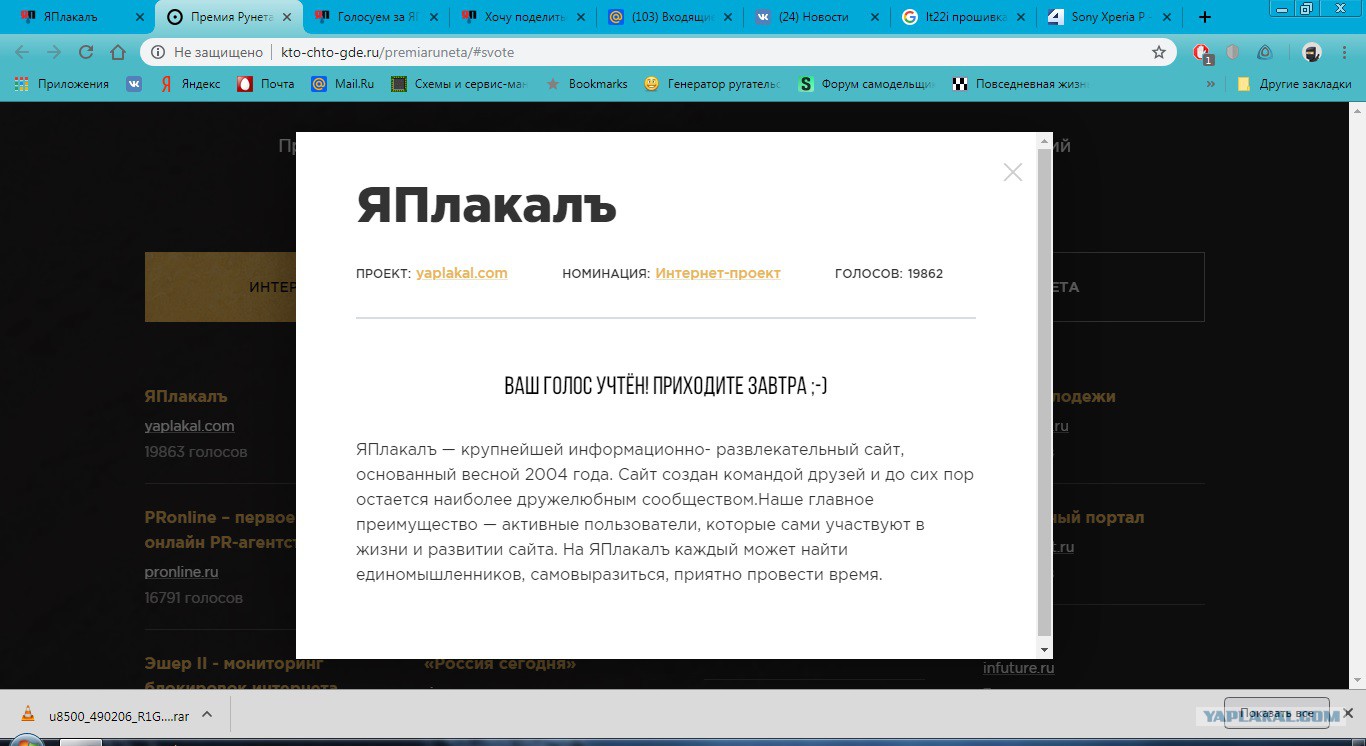This screenshot has height=746, width=1366.
Task: Open the VK bookmark icon
Action: click(134, 84)
